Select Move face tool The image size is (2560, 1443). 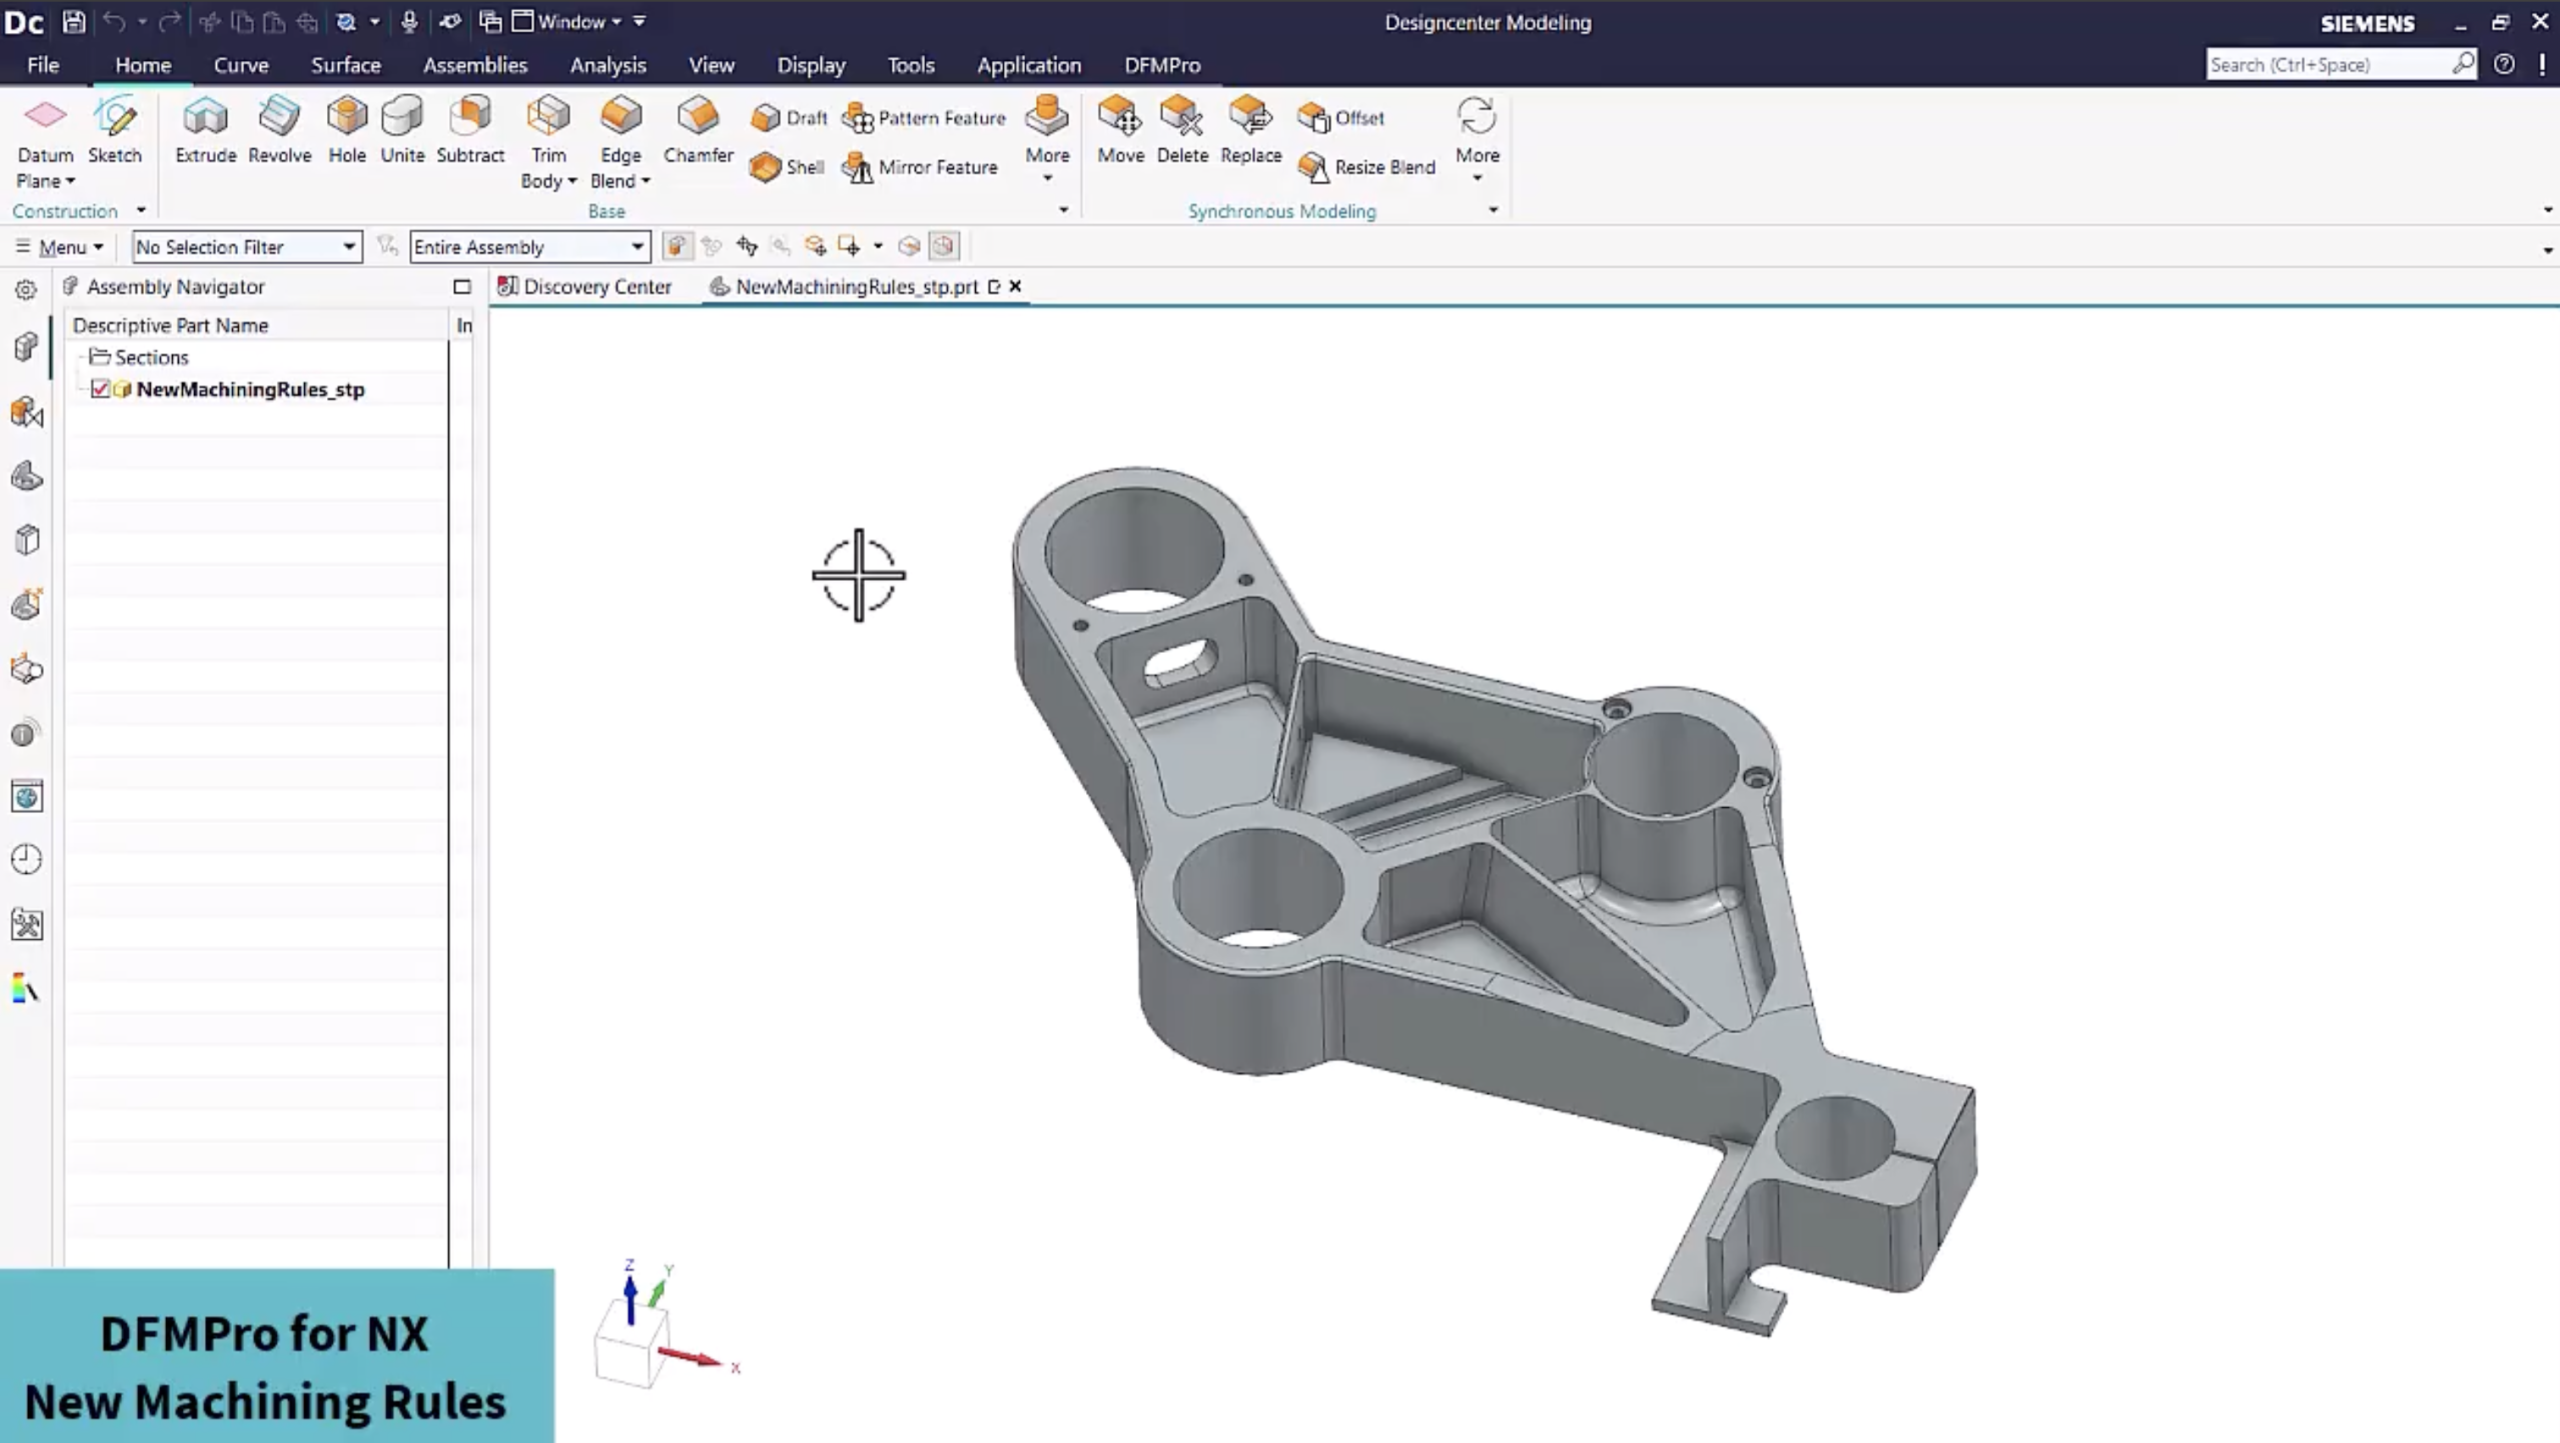click(1120, 132)
